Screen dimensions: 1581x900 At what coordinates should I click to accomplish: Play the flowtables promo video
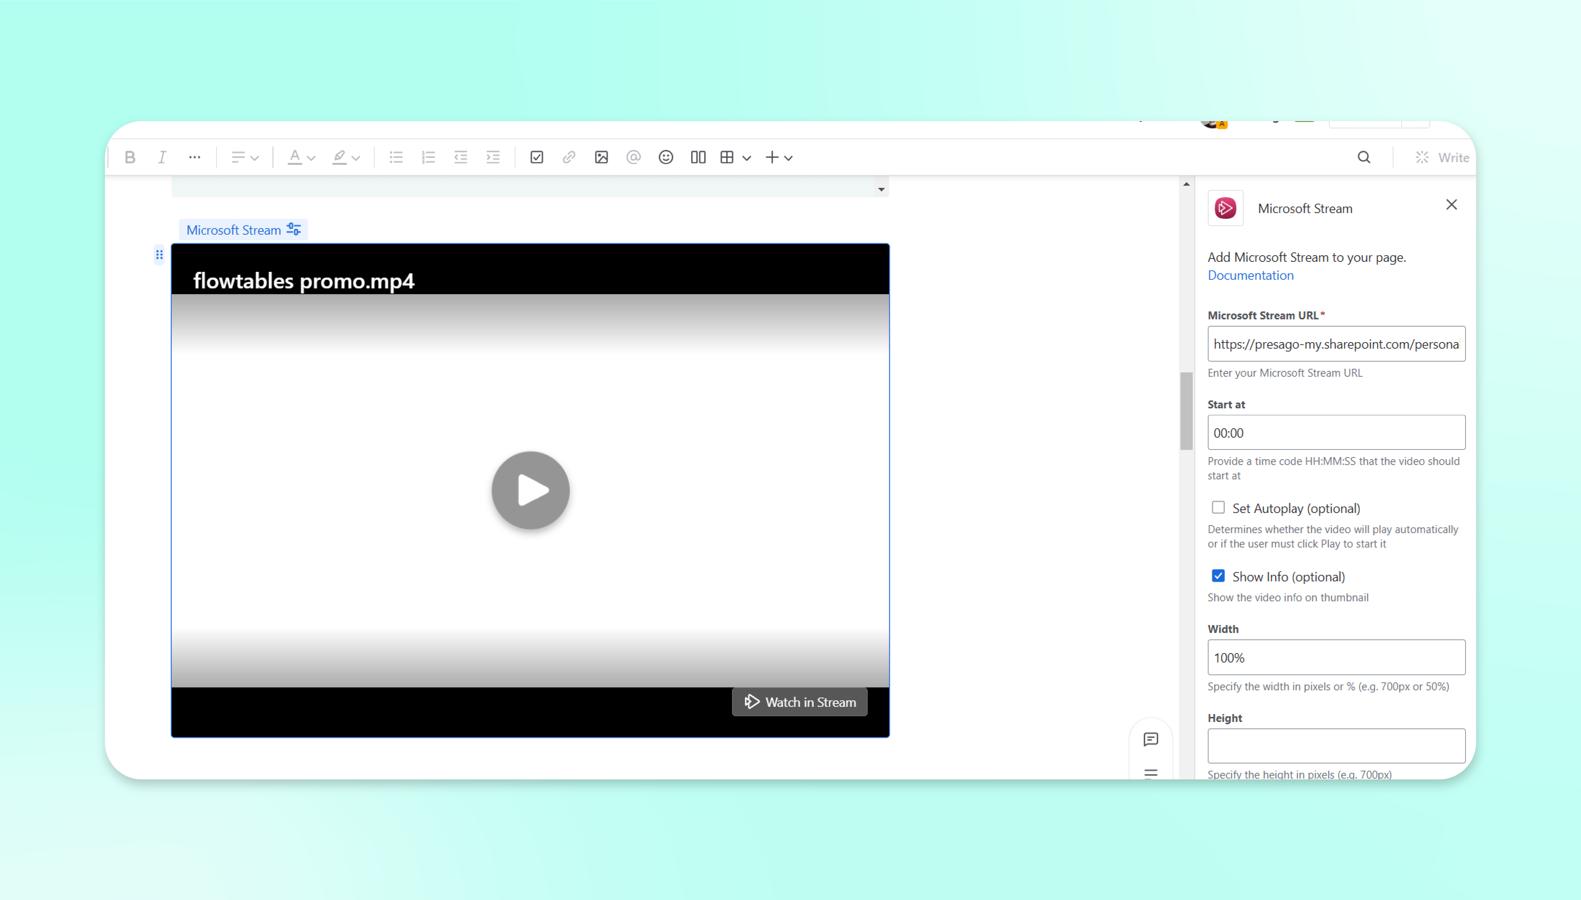click(x=530, y=490)
